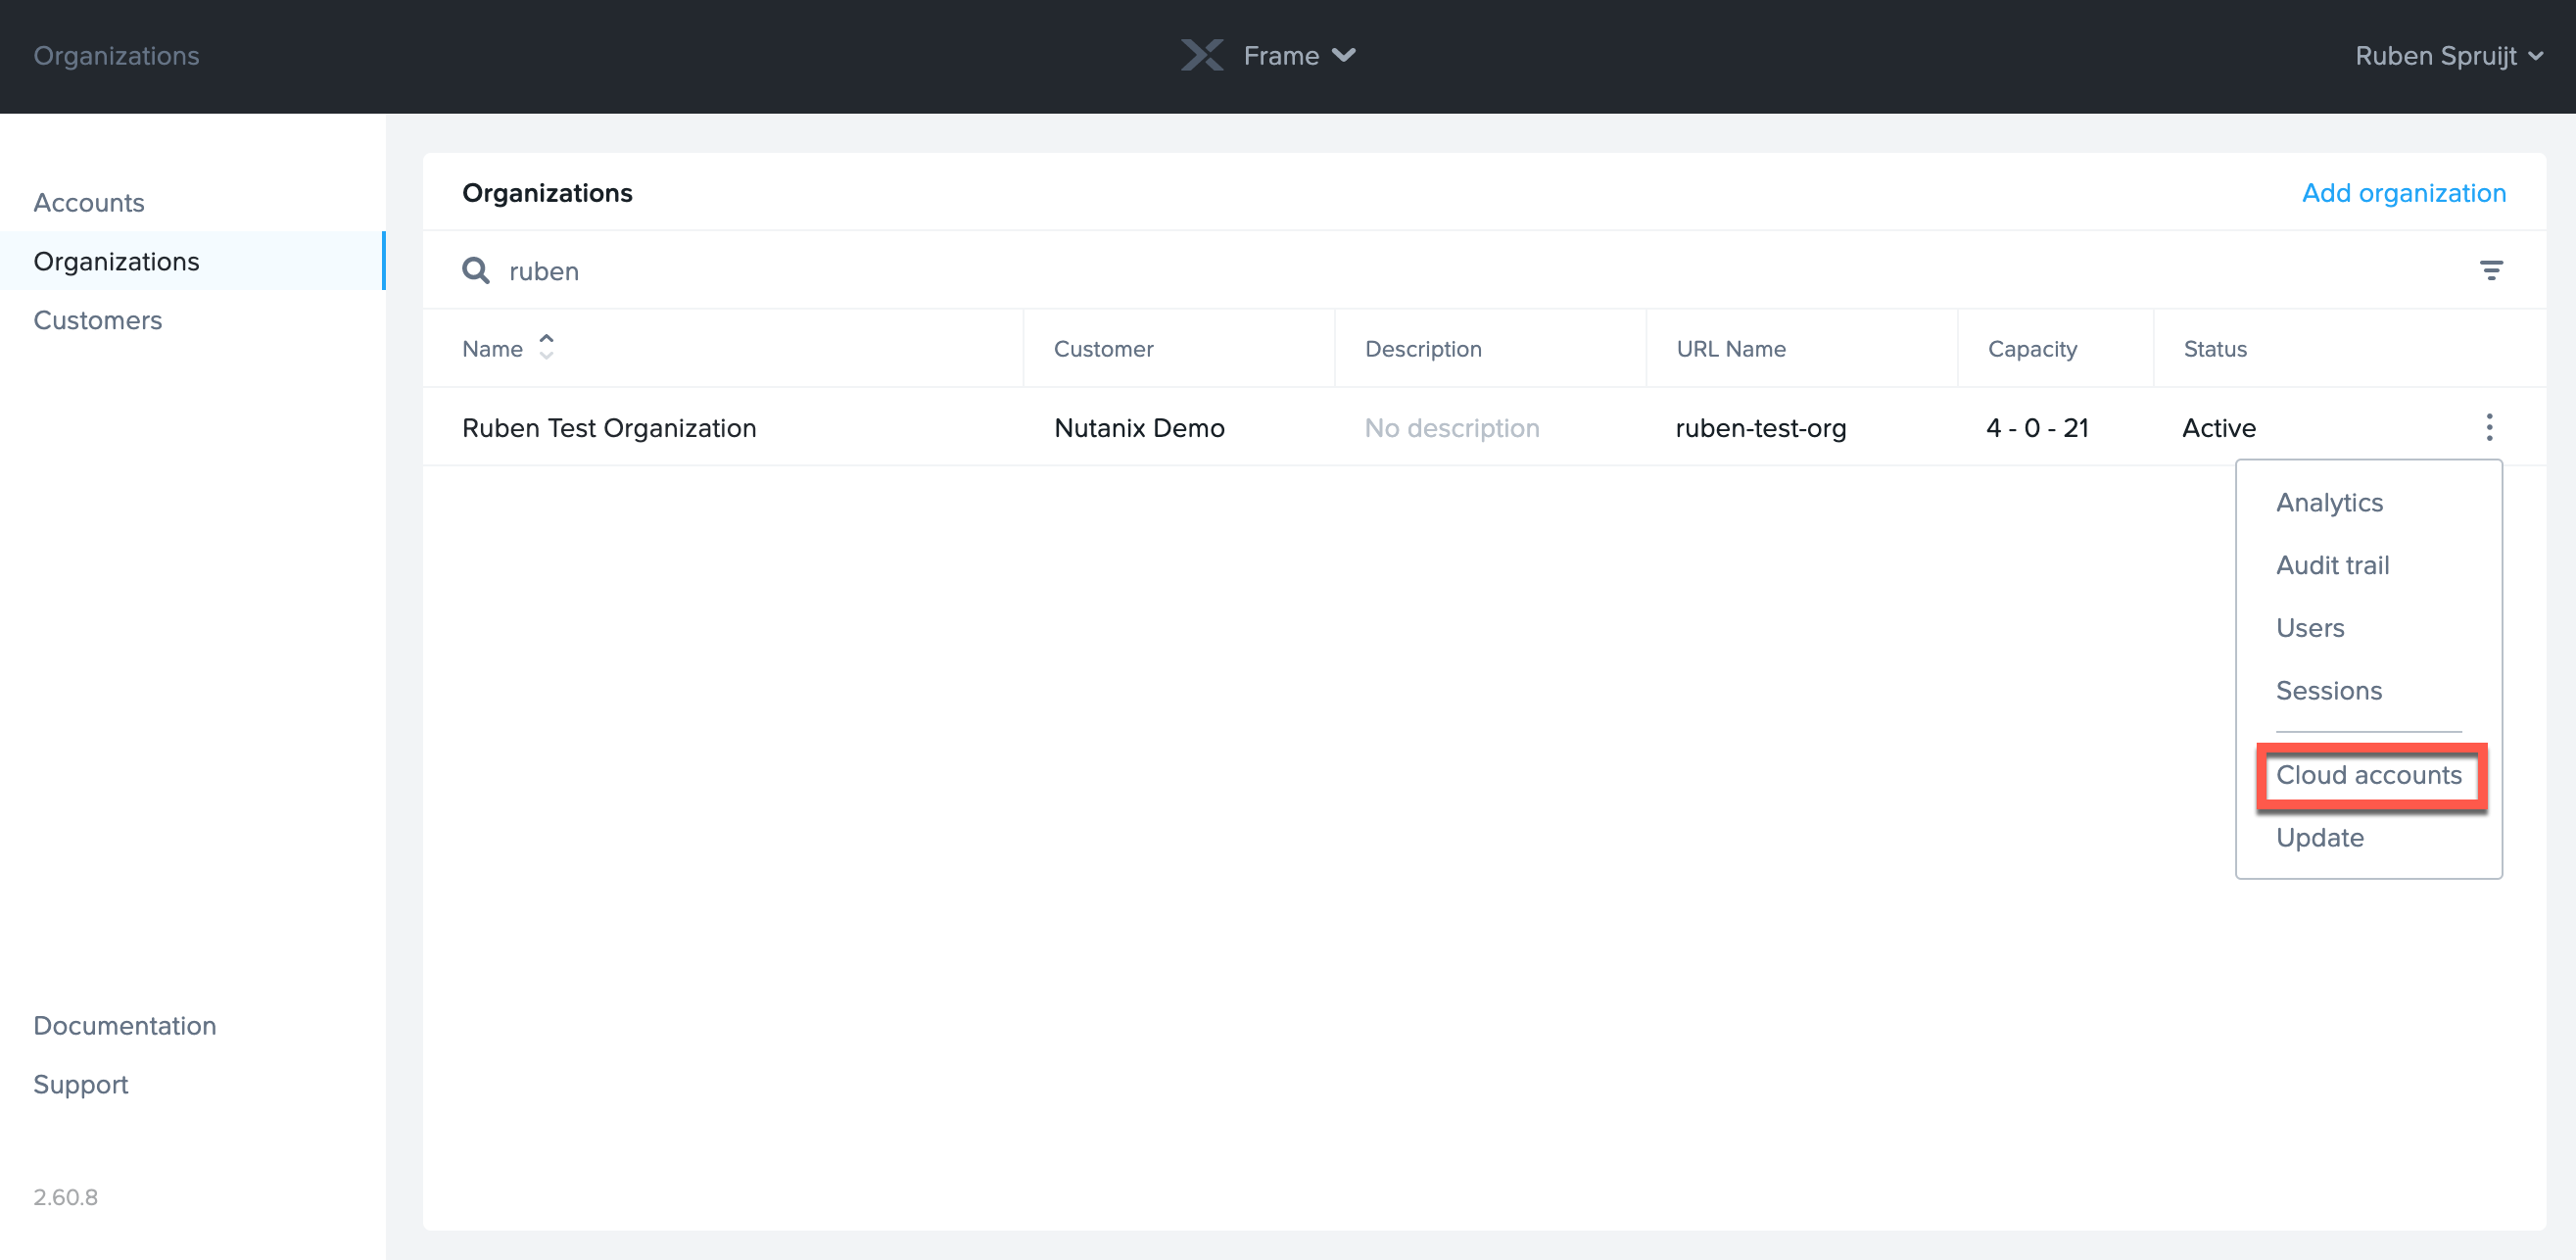2576x1260 pixels.
Task: Open Customers sidebar section
Action: [97, 320]
